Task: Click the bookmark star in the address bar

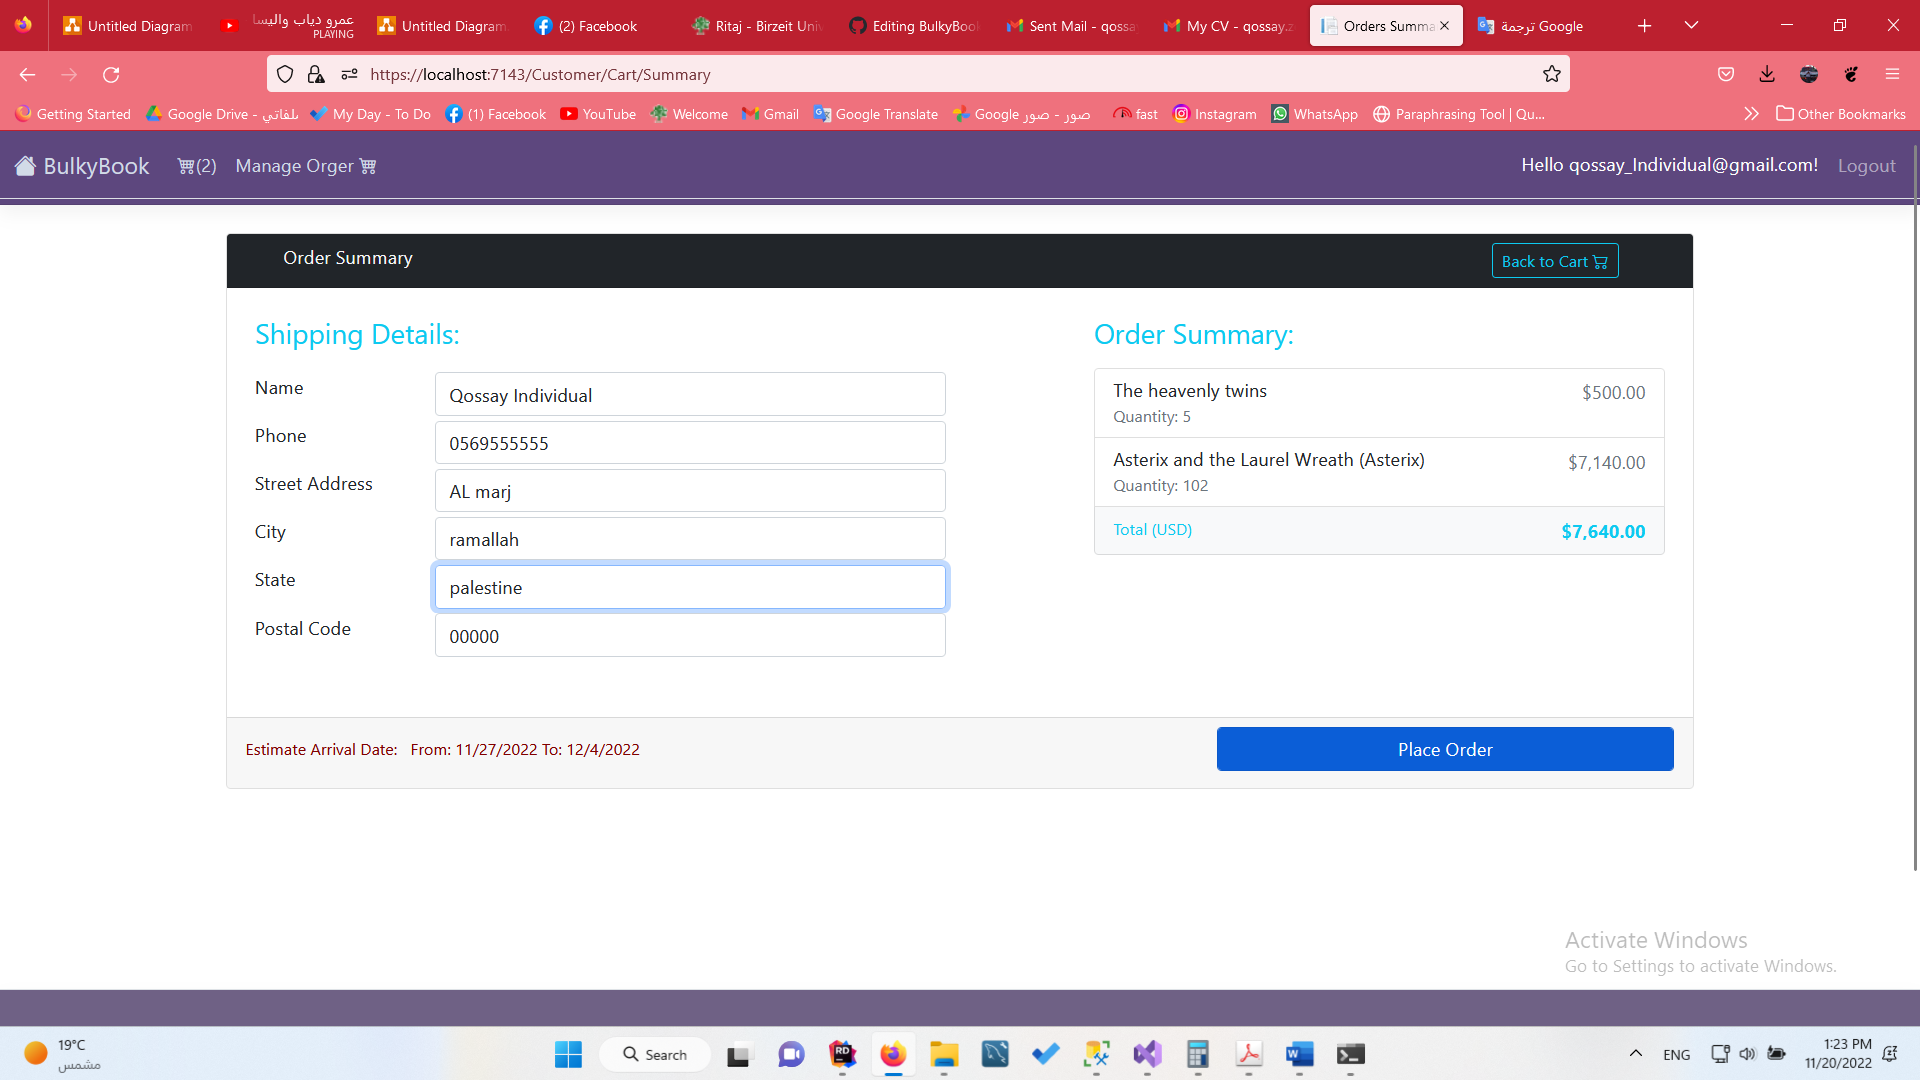Action: point(1551,73)
